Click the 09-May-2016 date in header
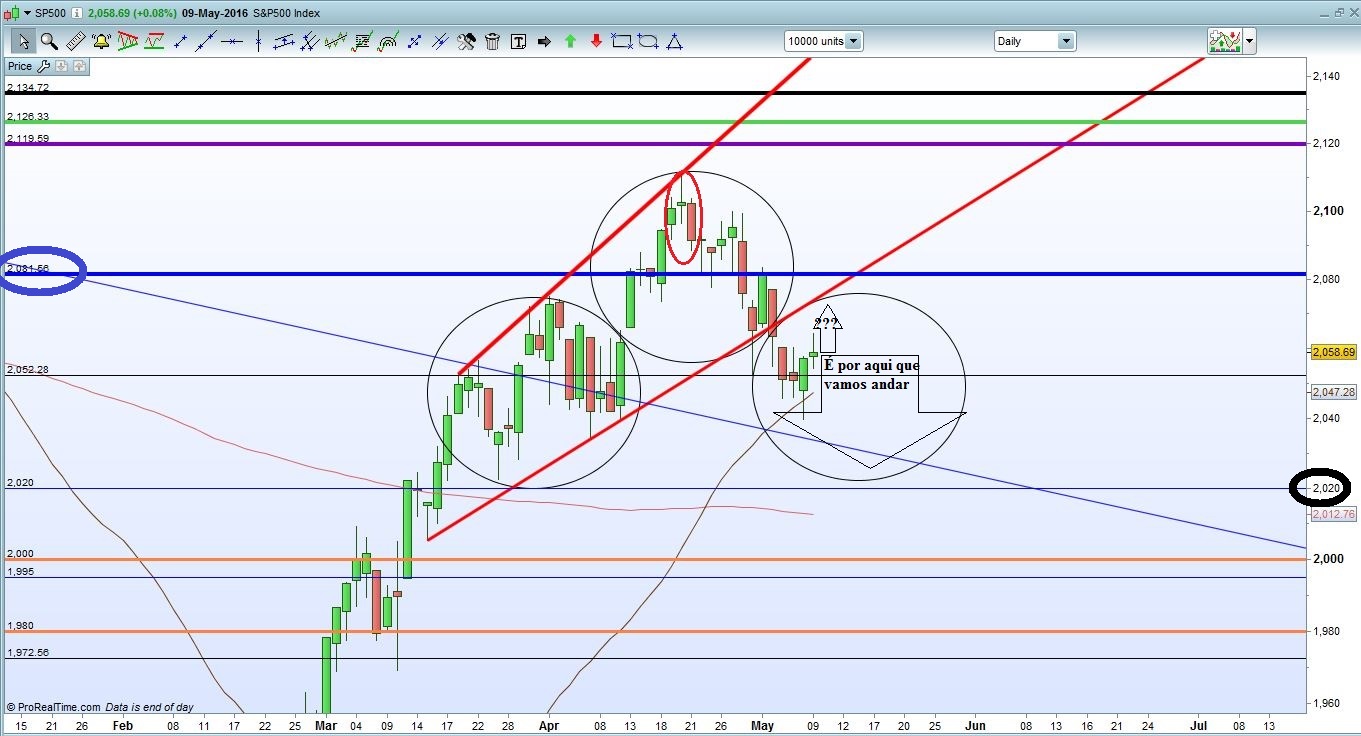 coord(216,14)
